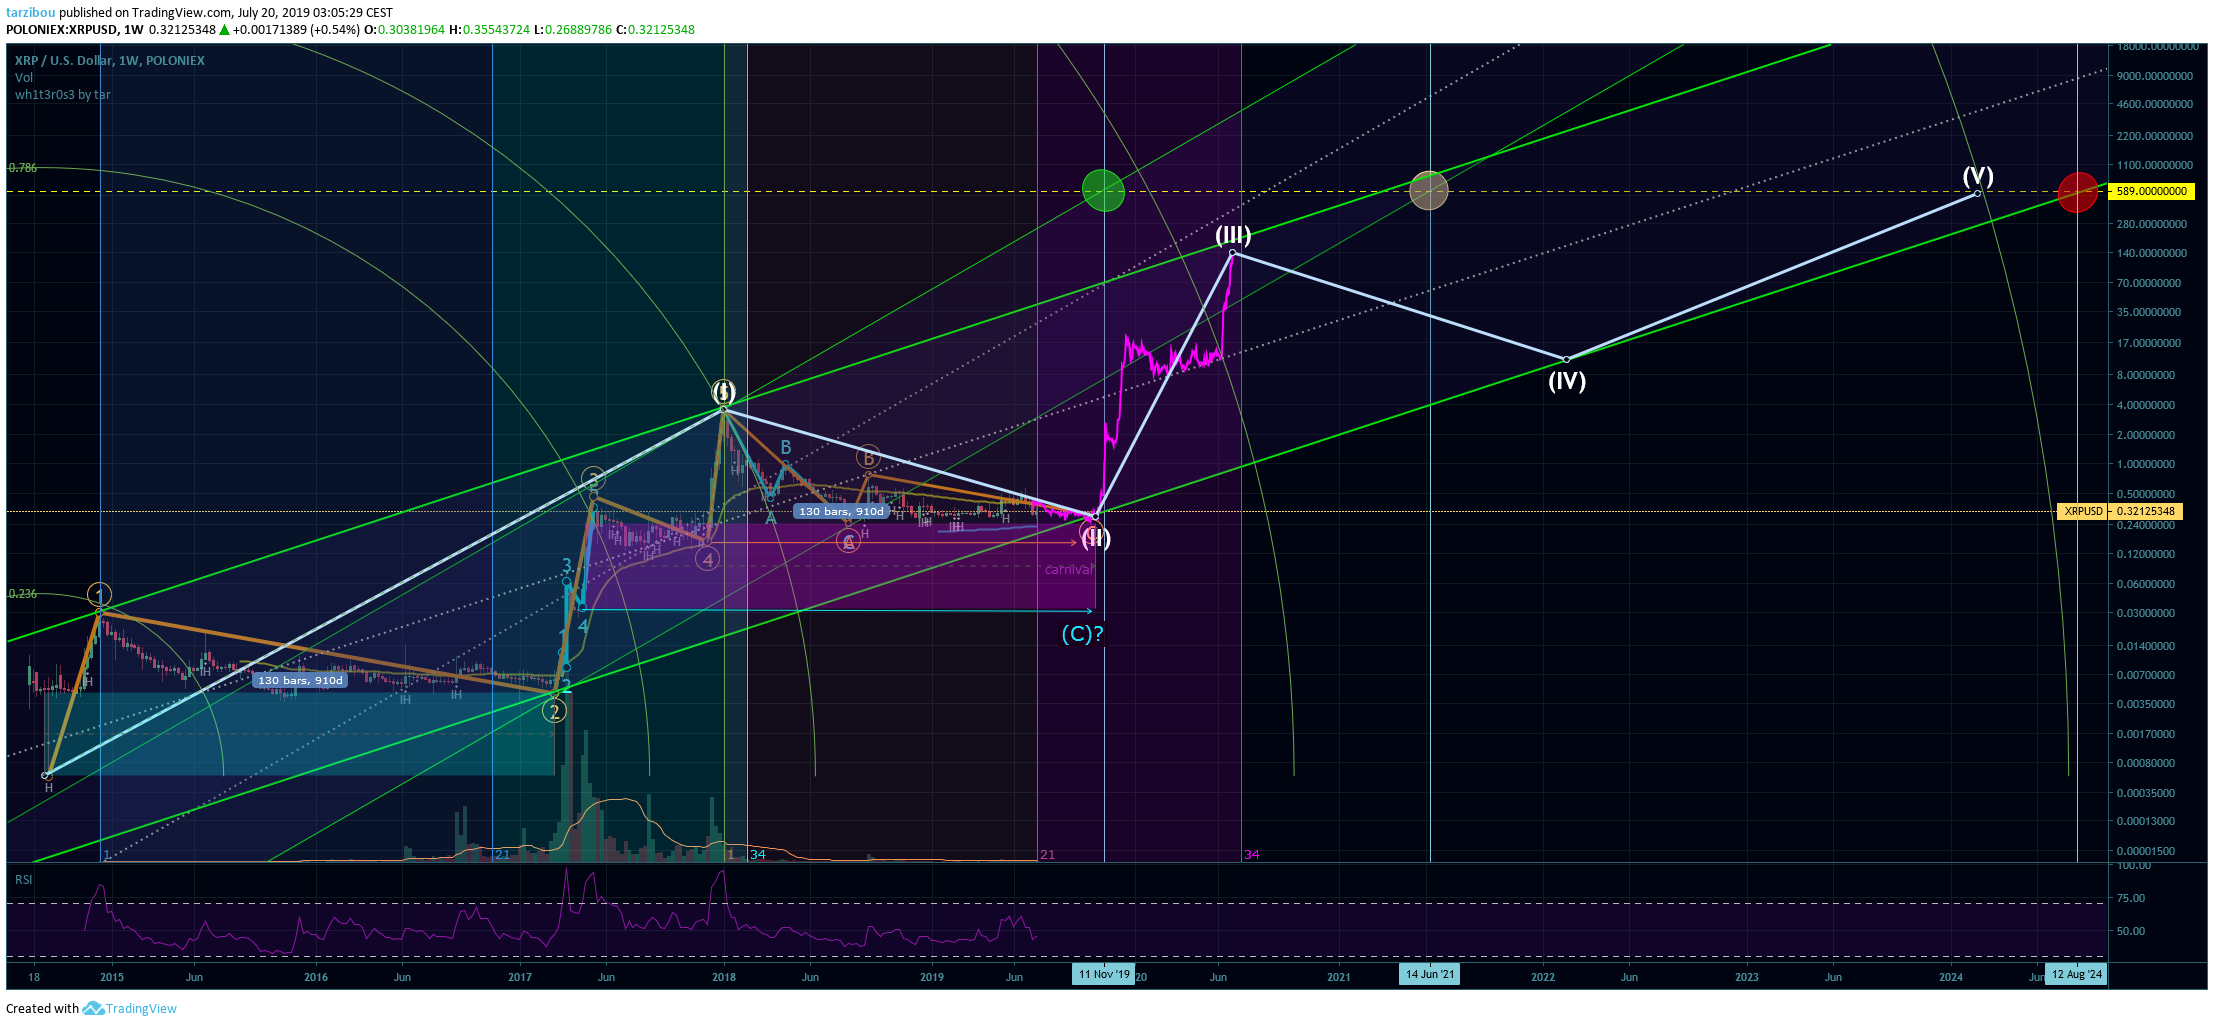The image size is (2214, 1026).
Task: Click the 2018 label on the time axis
Action: click(724, 977)
